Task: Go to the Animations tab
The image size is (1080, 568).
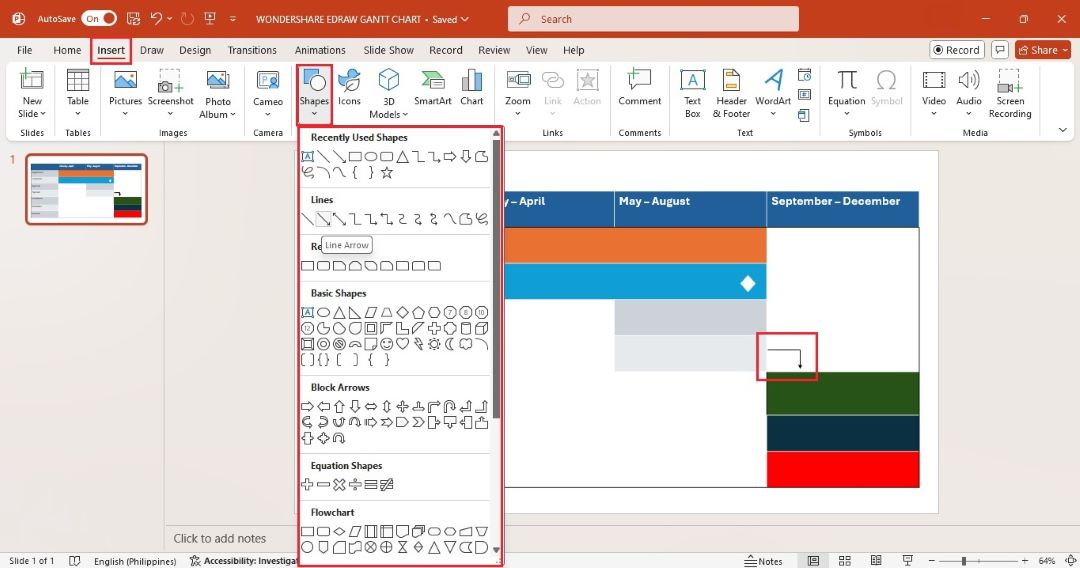Action: (320, 50)
